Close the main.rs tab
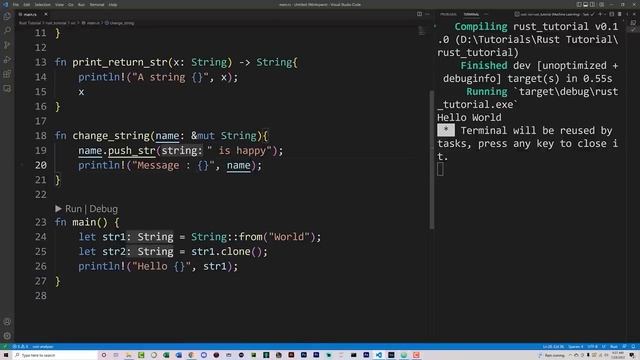The width and height of the screenshot is (640, 360). click(x=46, y=14)
